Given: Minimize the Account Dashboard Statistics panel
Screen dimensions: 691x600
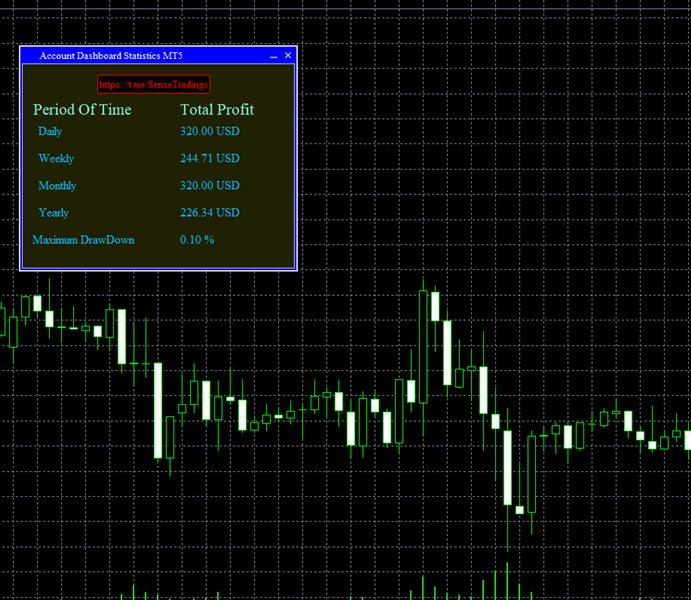Looking at the screenshot, I should click(274, 56).
